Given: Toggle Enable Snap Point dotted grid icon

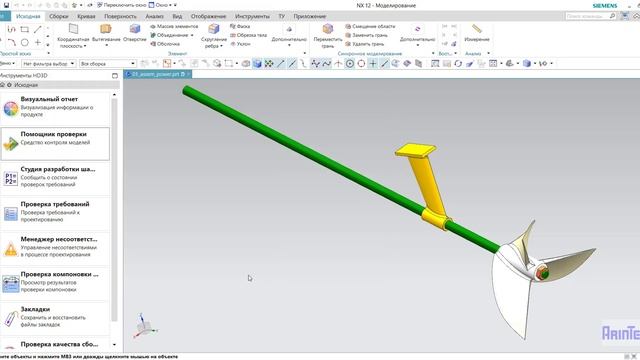Looking at the screenshot, I should click(269, 64).
